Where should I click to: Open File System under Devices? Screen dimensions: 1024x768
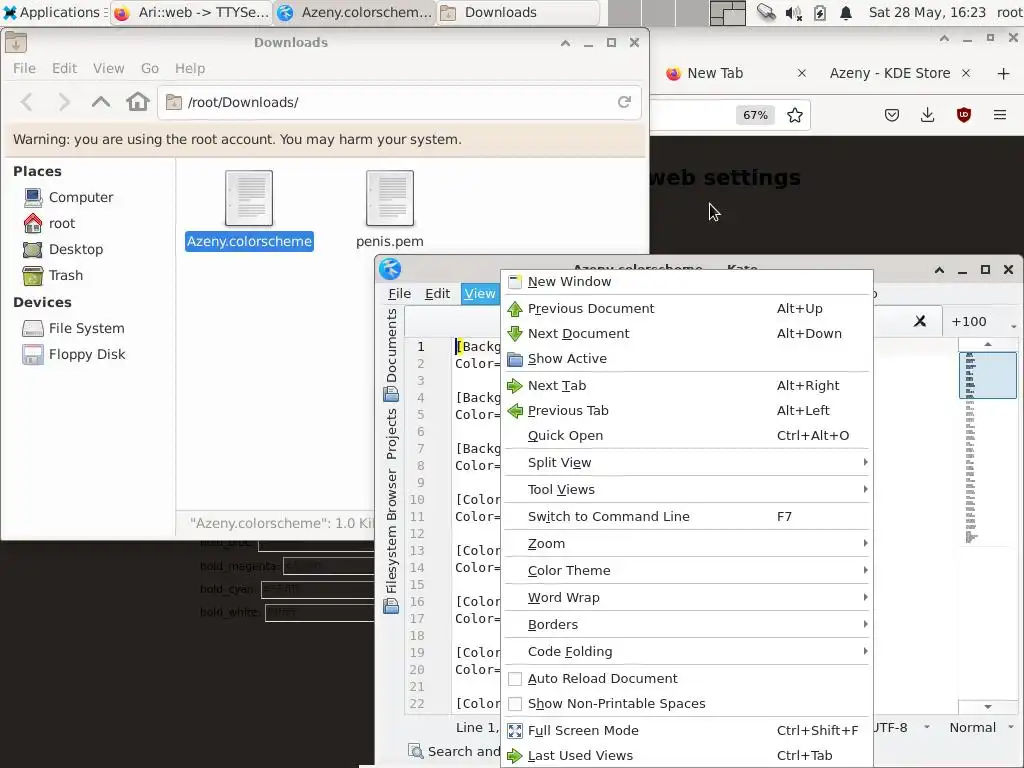tap(73, 328)
